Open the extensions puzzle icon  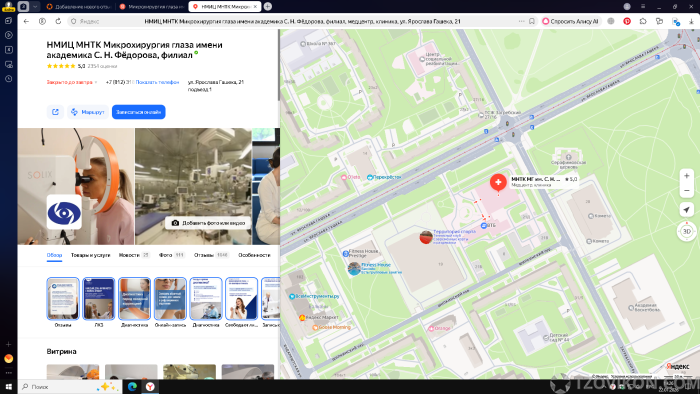coord(643,21)
